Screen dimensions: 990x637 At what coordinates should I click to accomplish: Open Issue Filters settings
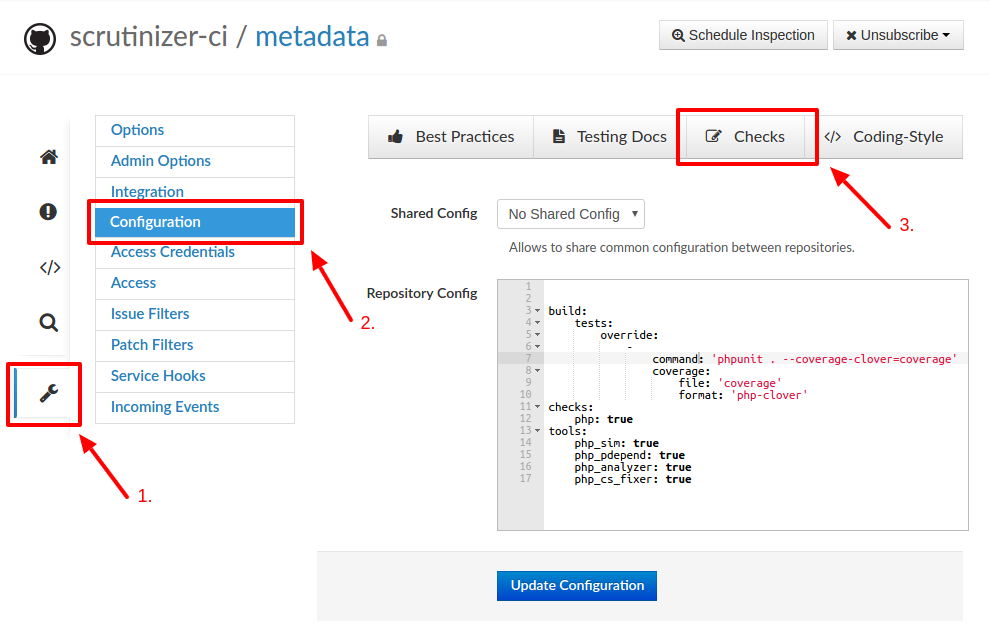194,314
